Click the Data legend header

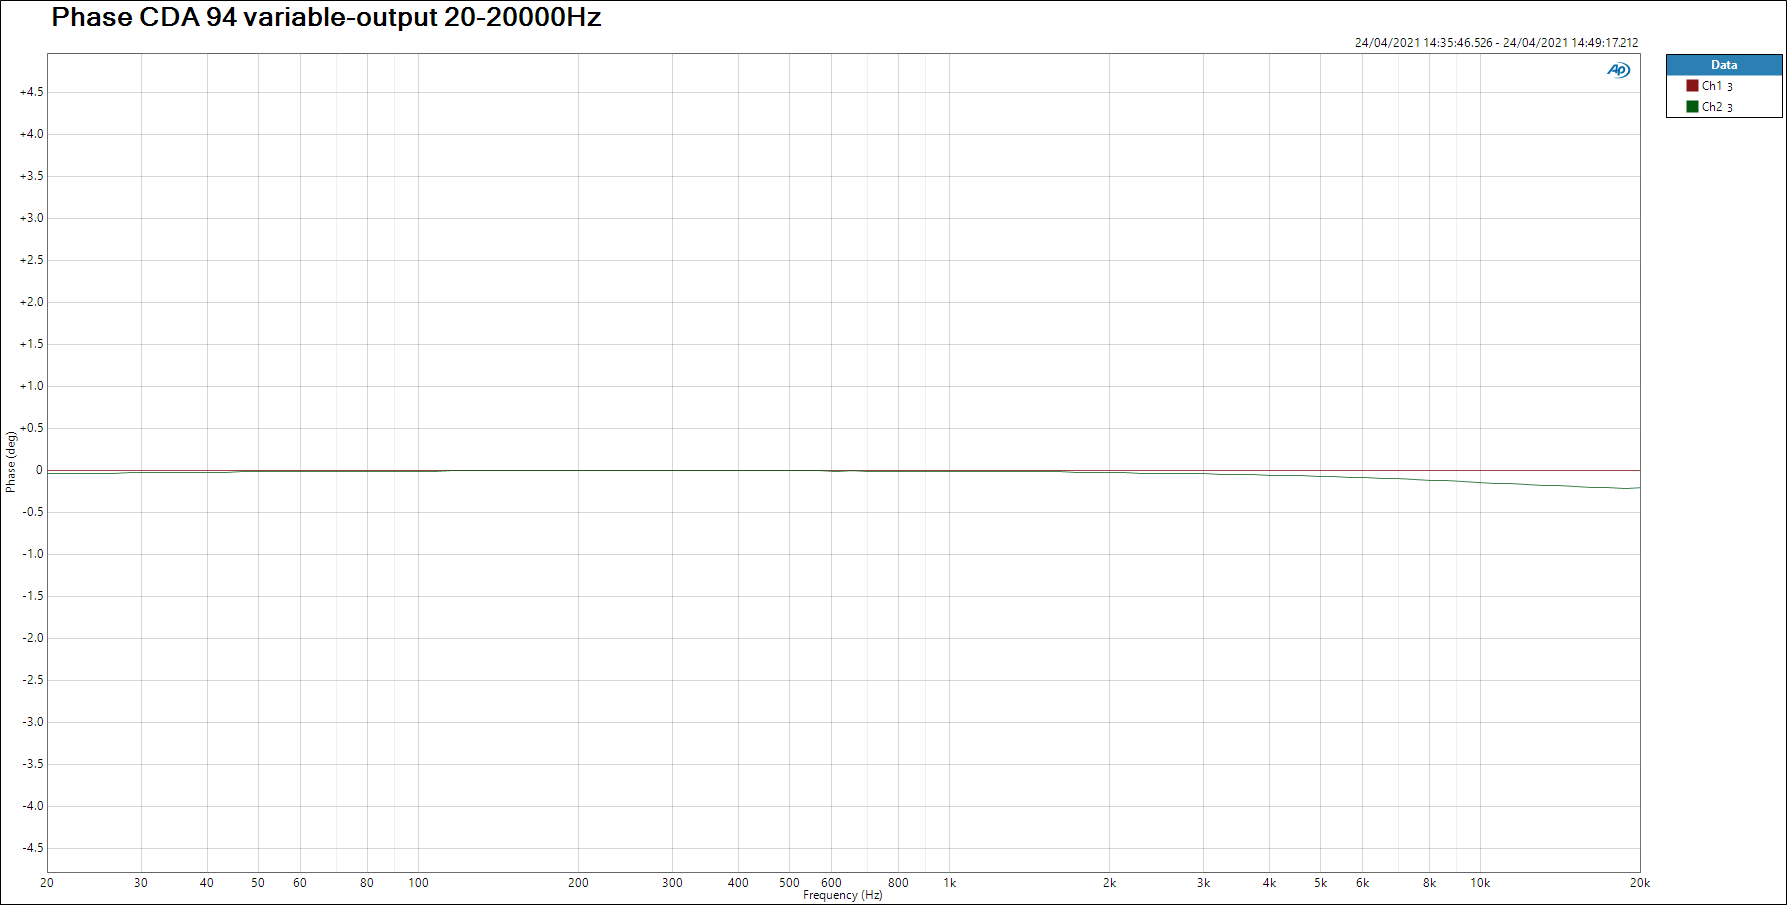(x=1723, y=65)
